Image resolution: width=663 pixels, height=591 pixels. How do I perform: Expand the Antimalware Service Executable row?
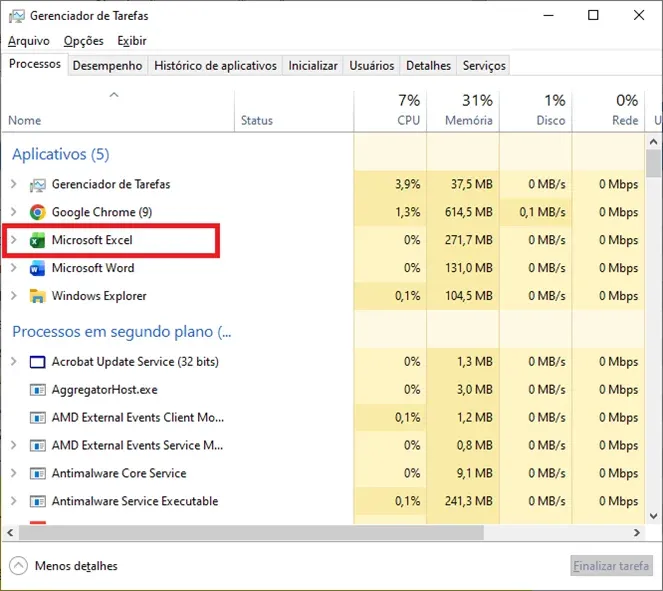[x=14, y=501]
